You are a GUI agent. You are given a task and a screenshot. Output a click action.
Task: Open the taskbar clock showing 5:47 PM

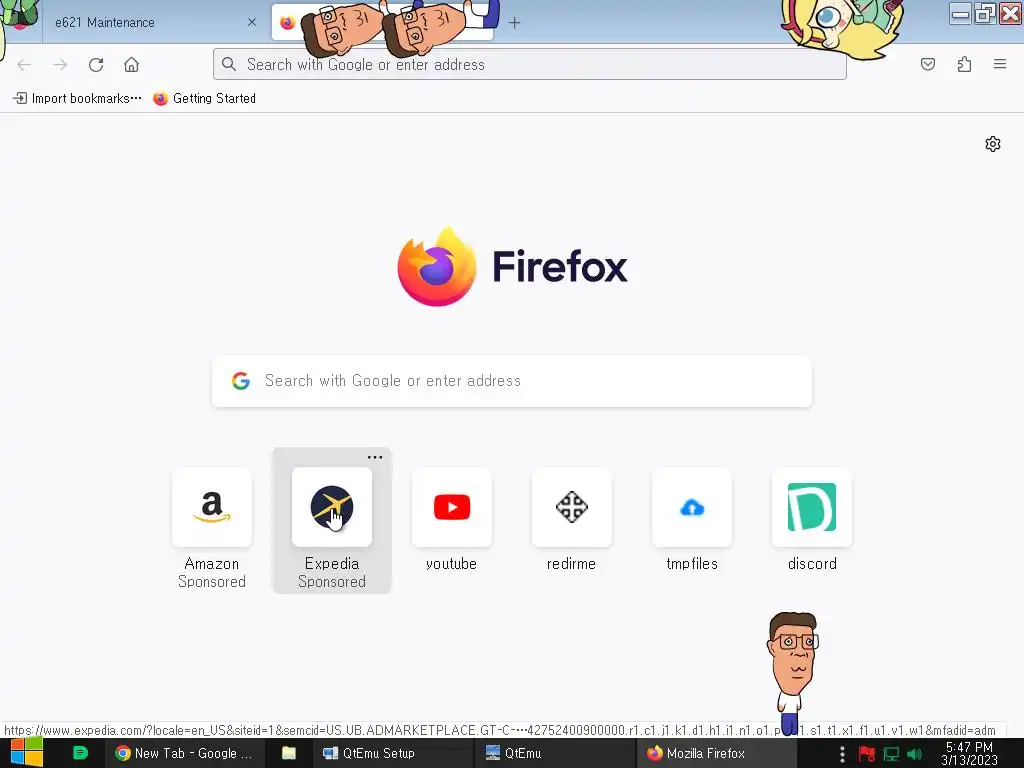click(970, 753)
